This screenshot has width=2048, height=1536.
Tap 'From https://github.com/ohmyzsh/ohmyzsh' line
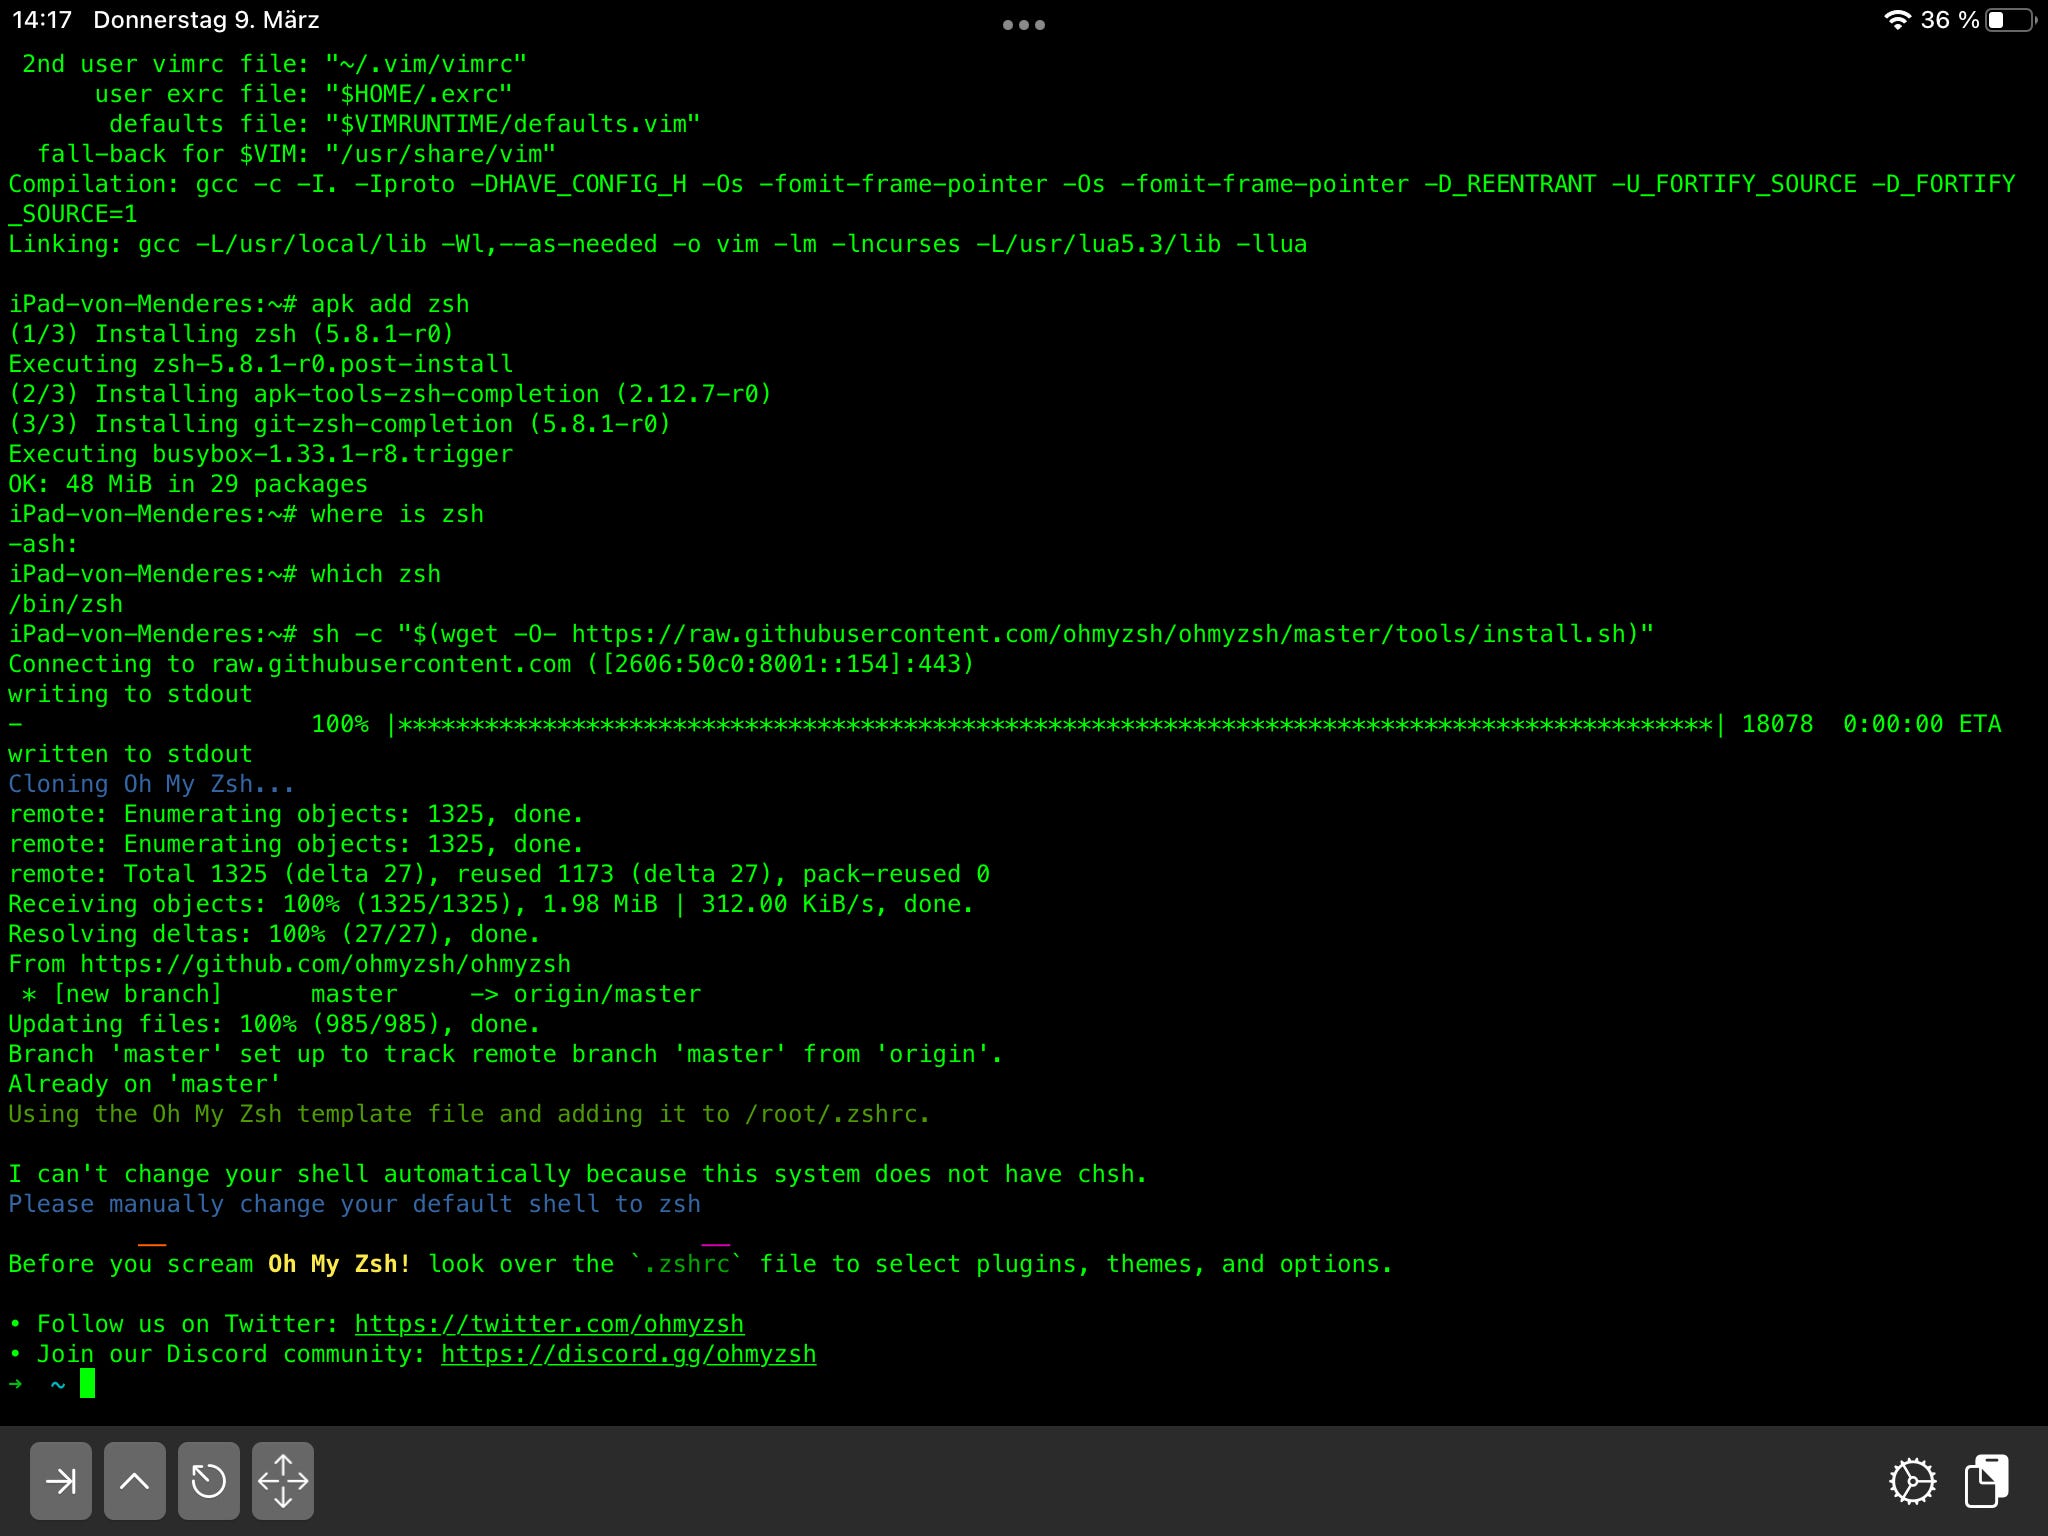point(290,964)
